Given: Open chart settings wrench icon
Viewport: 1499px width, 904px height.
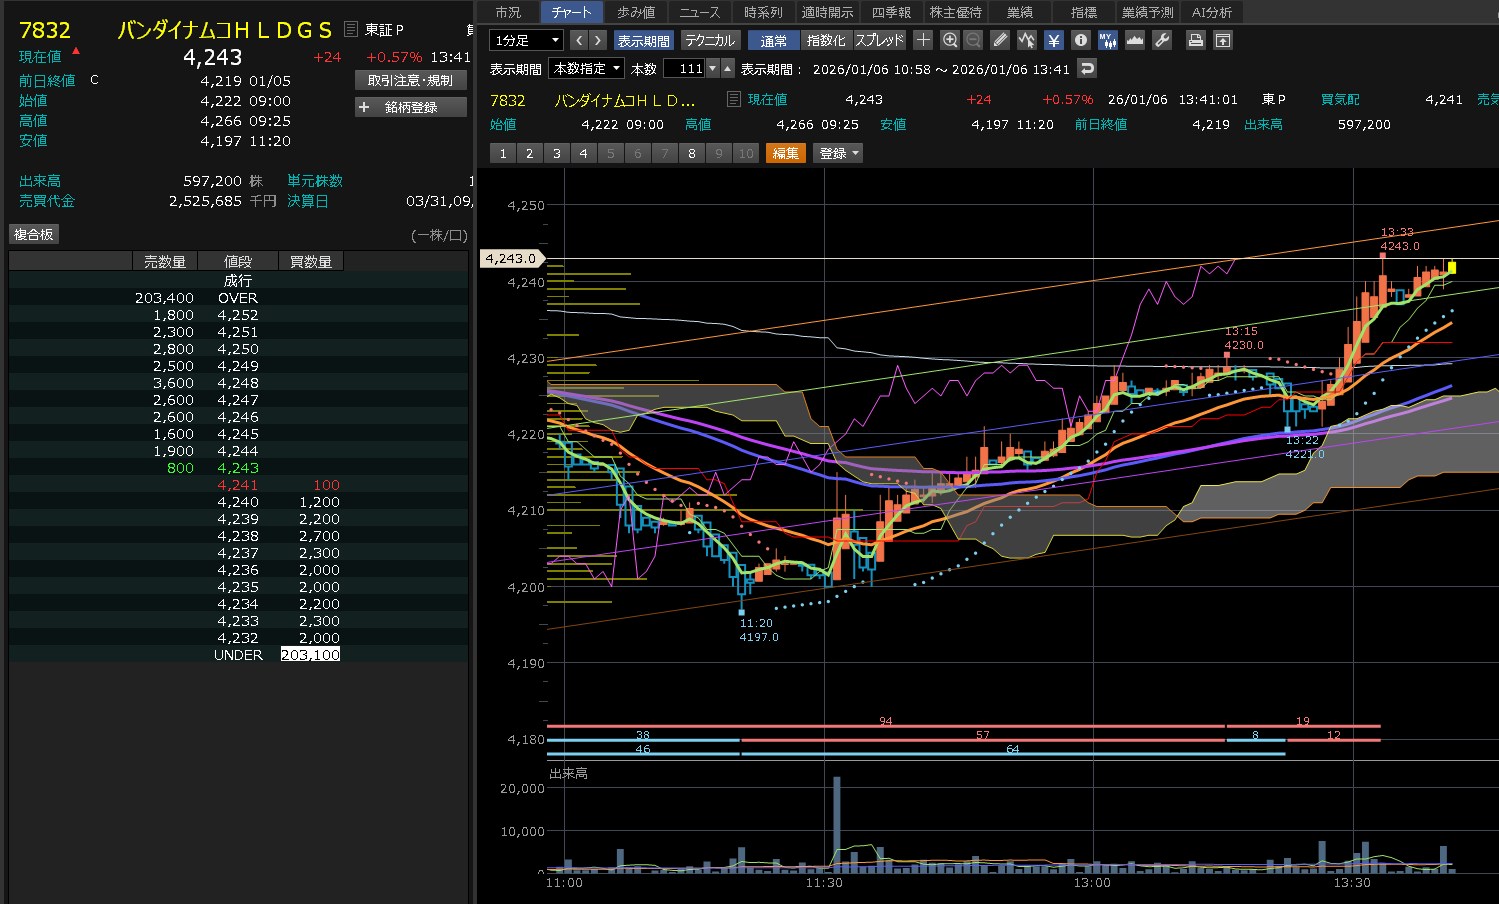Looking at the screenshot, I should click(1162, 40).
